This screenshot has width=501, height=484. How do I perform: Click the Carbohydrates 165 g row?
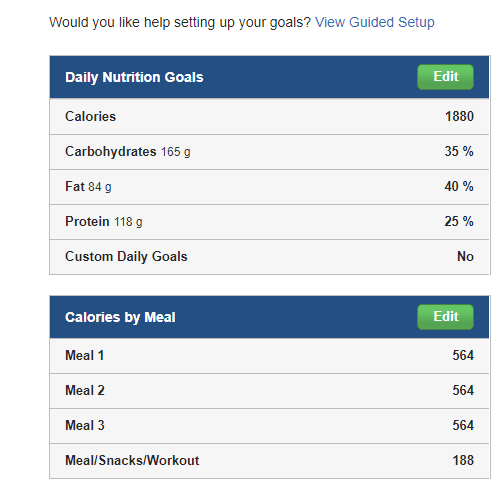pos(269,152)
